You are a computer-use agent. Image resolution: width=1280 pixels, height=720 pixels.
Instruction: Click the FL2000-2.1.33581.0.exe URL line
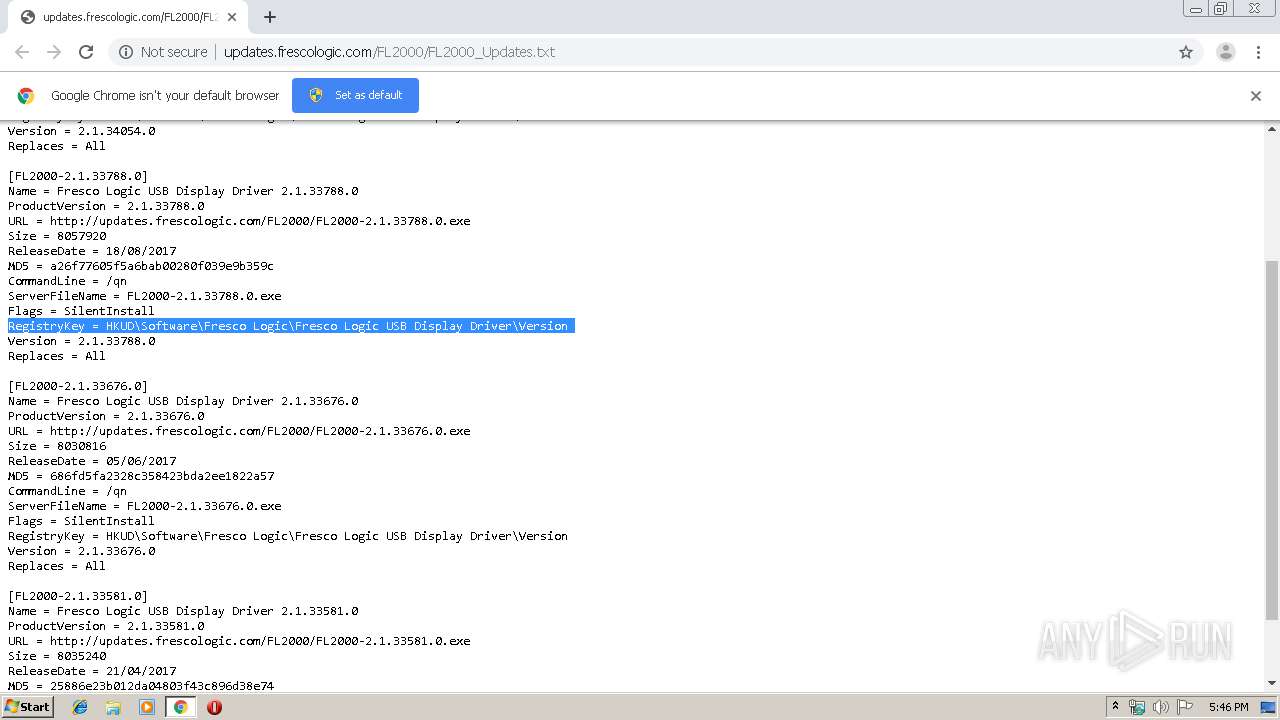click(x=239, y=641)
